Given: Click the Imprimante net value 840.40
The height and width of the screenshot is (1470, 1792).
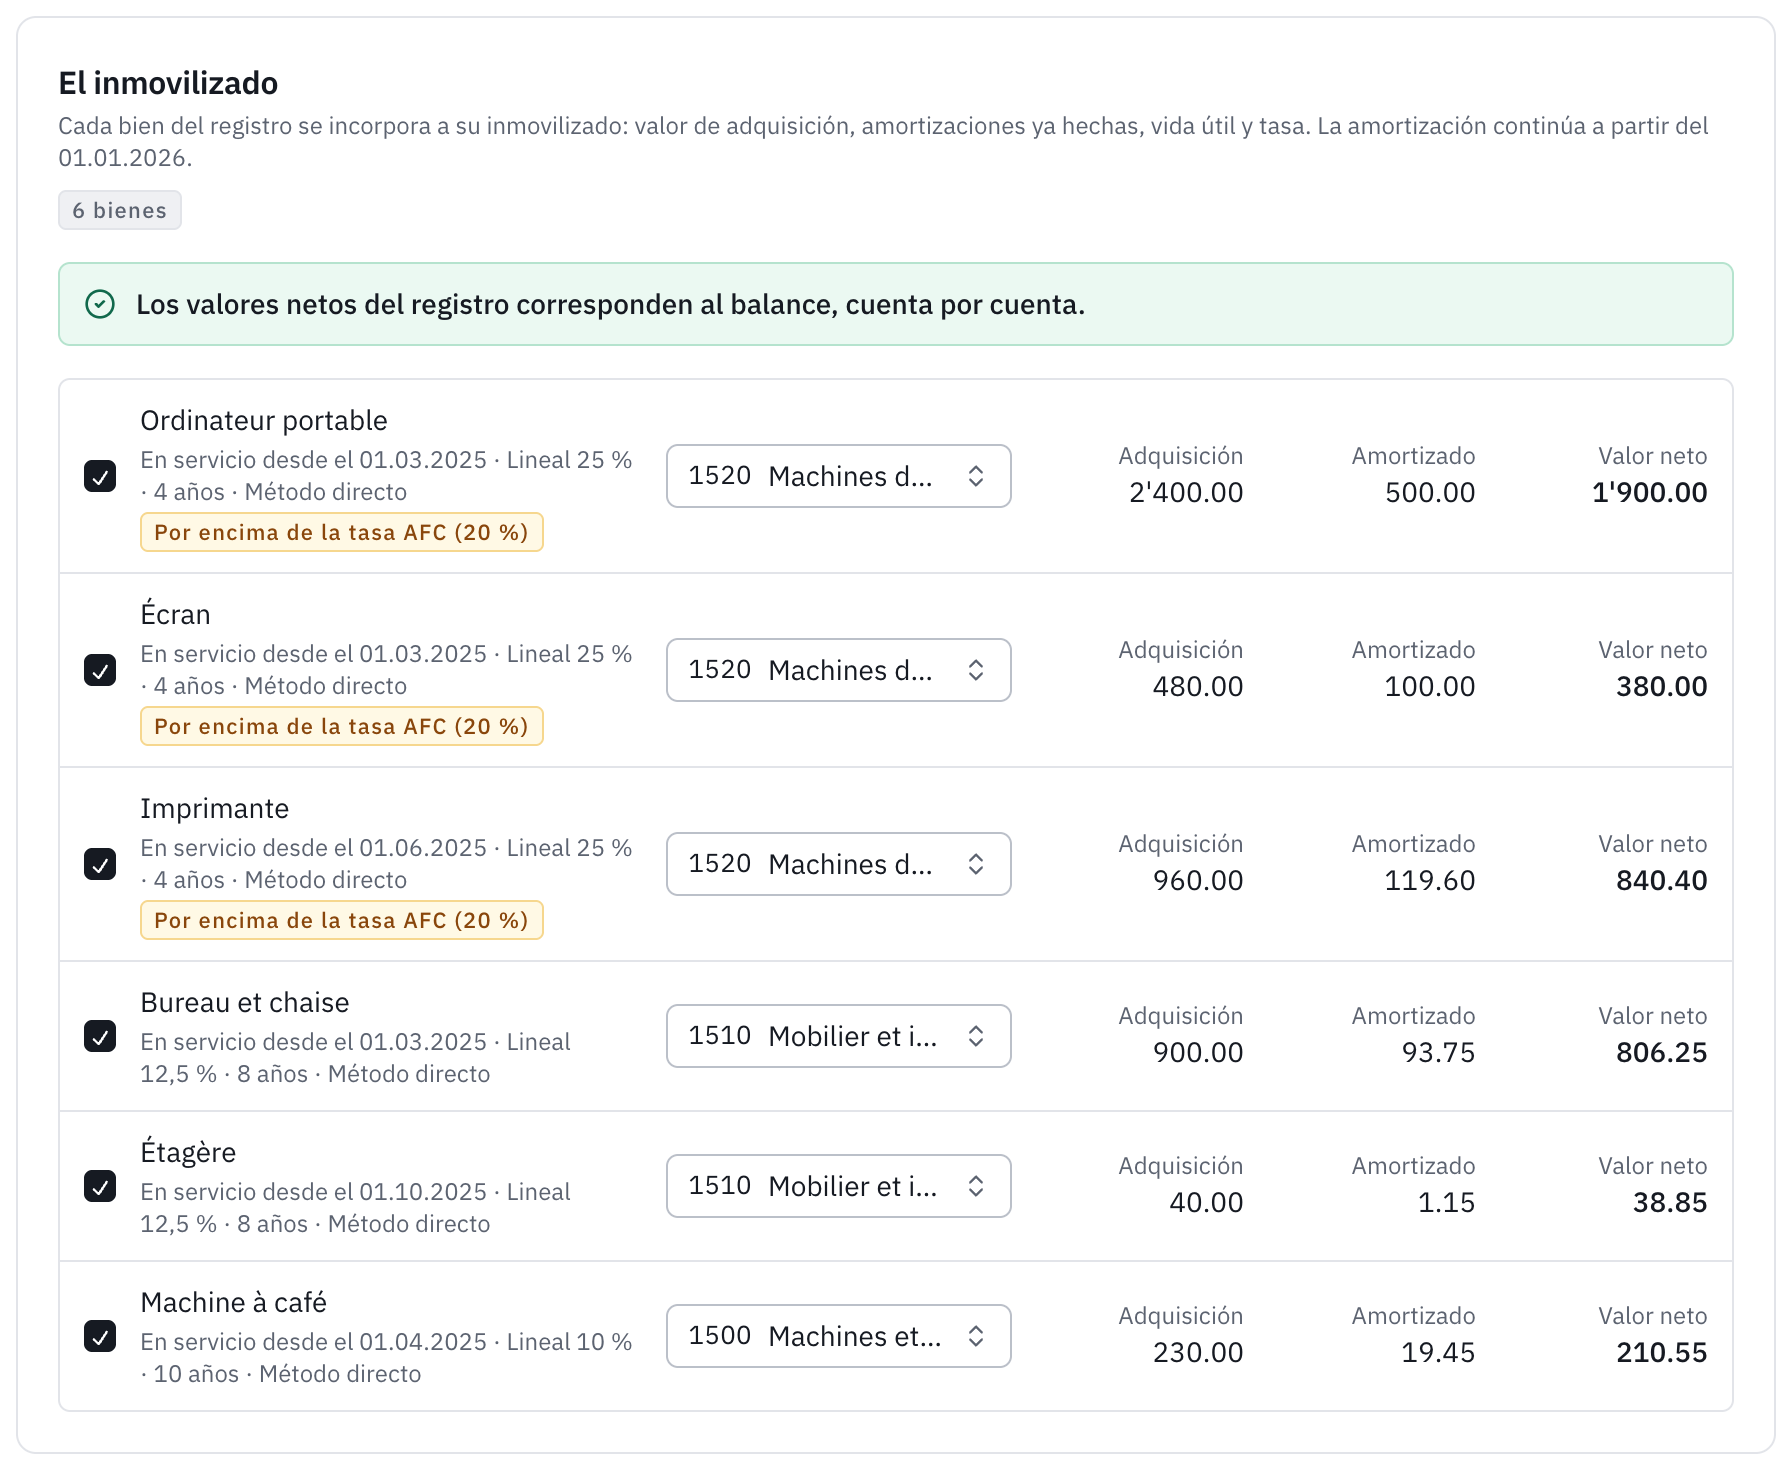Looking at the screenshot, I should [x=1662, y=880].
